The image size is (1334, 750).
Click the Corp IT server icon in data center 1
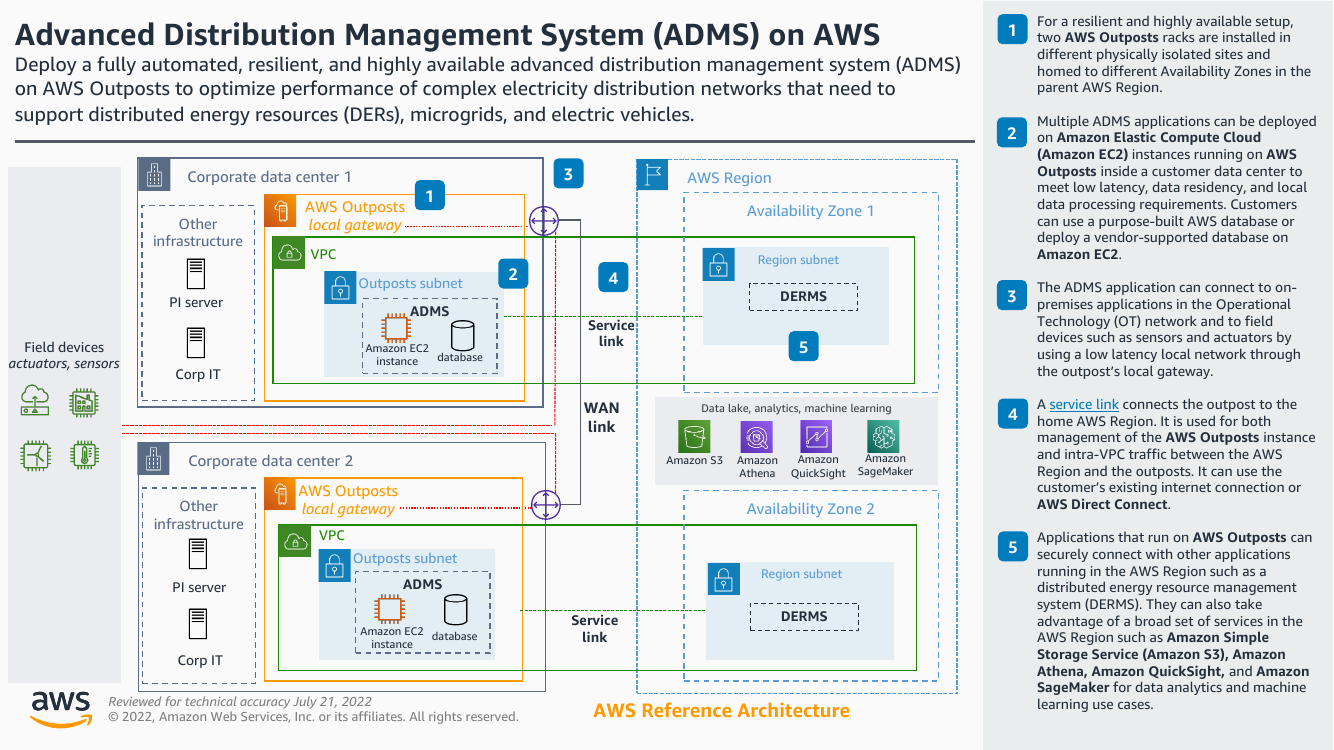pyautogui.click(x=196, y=343)
